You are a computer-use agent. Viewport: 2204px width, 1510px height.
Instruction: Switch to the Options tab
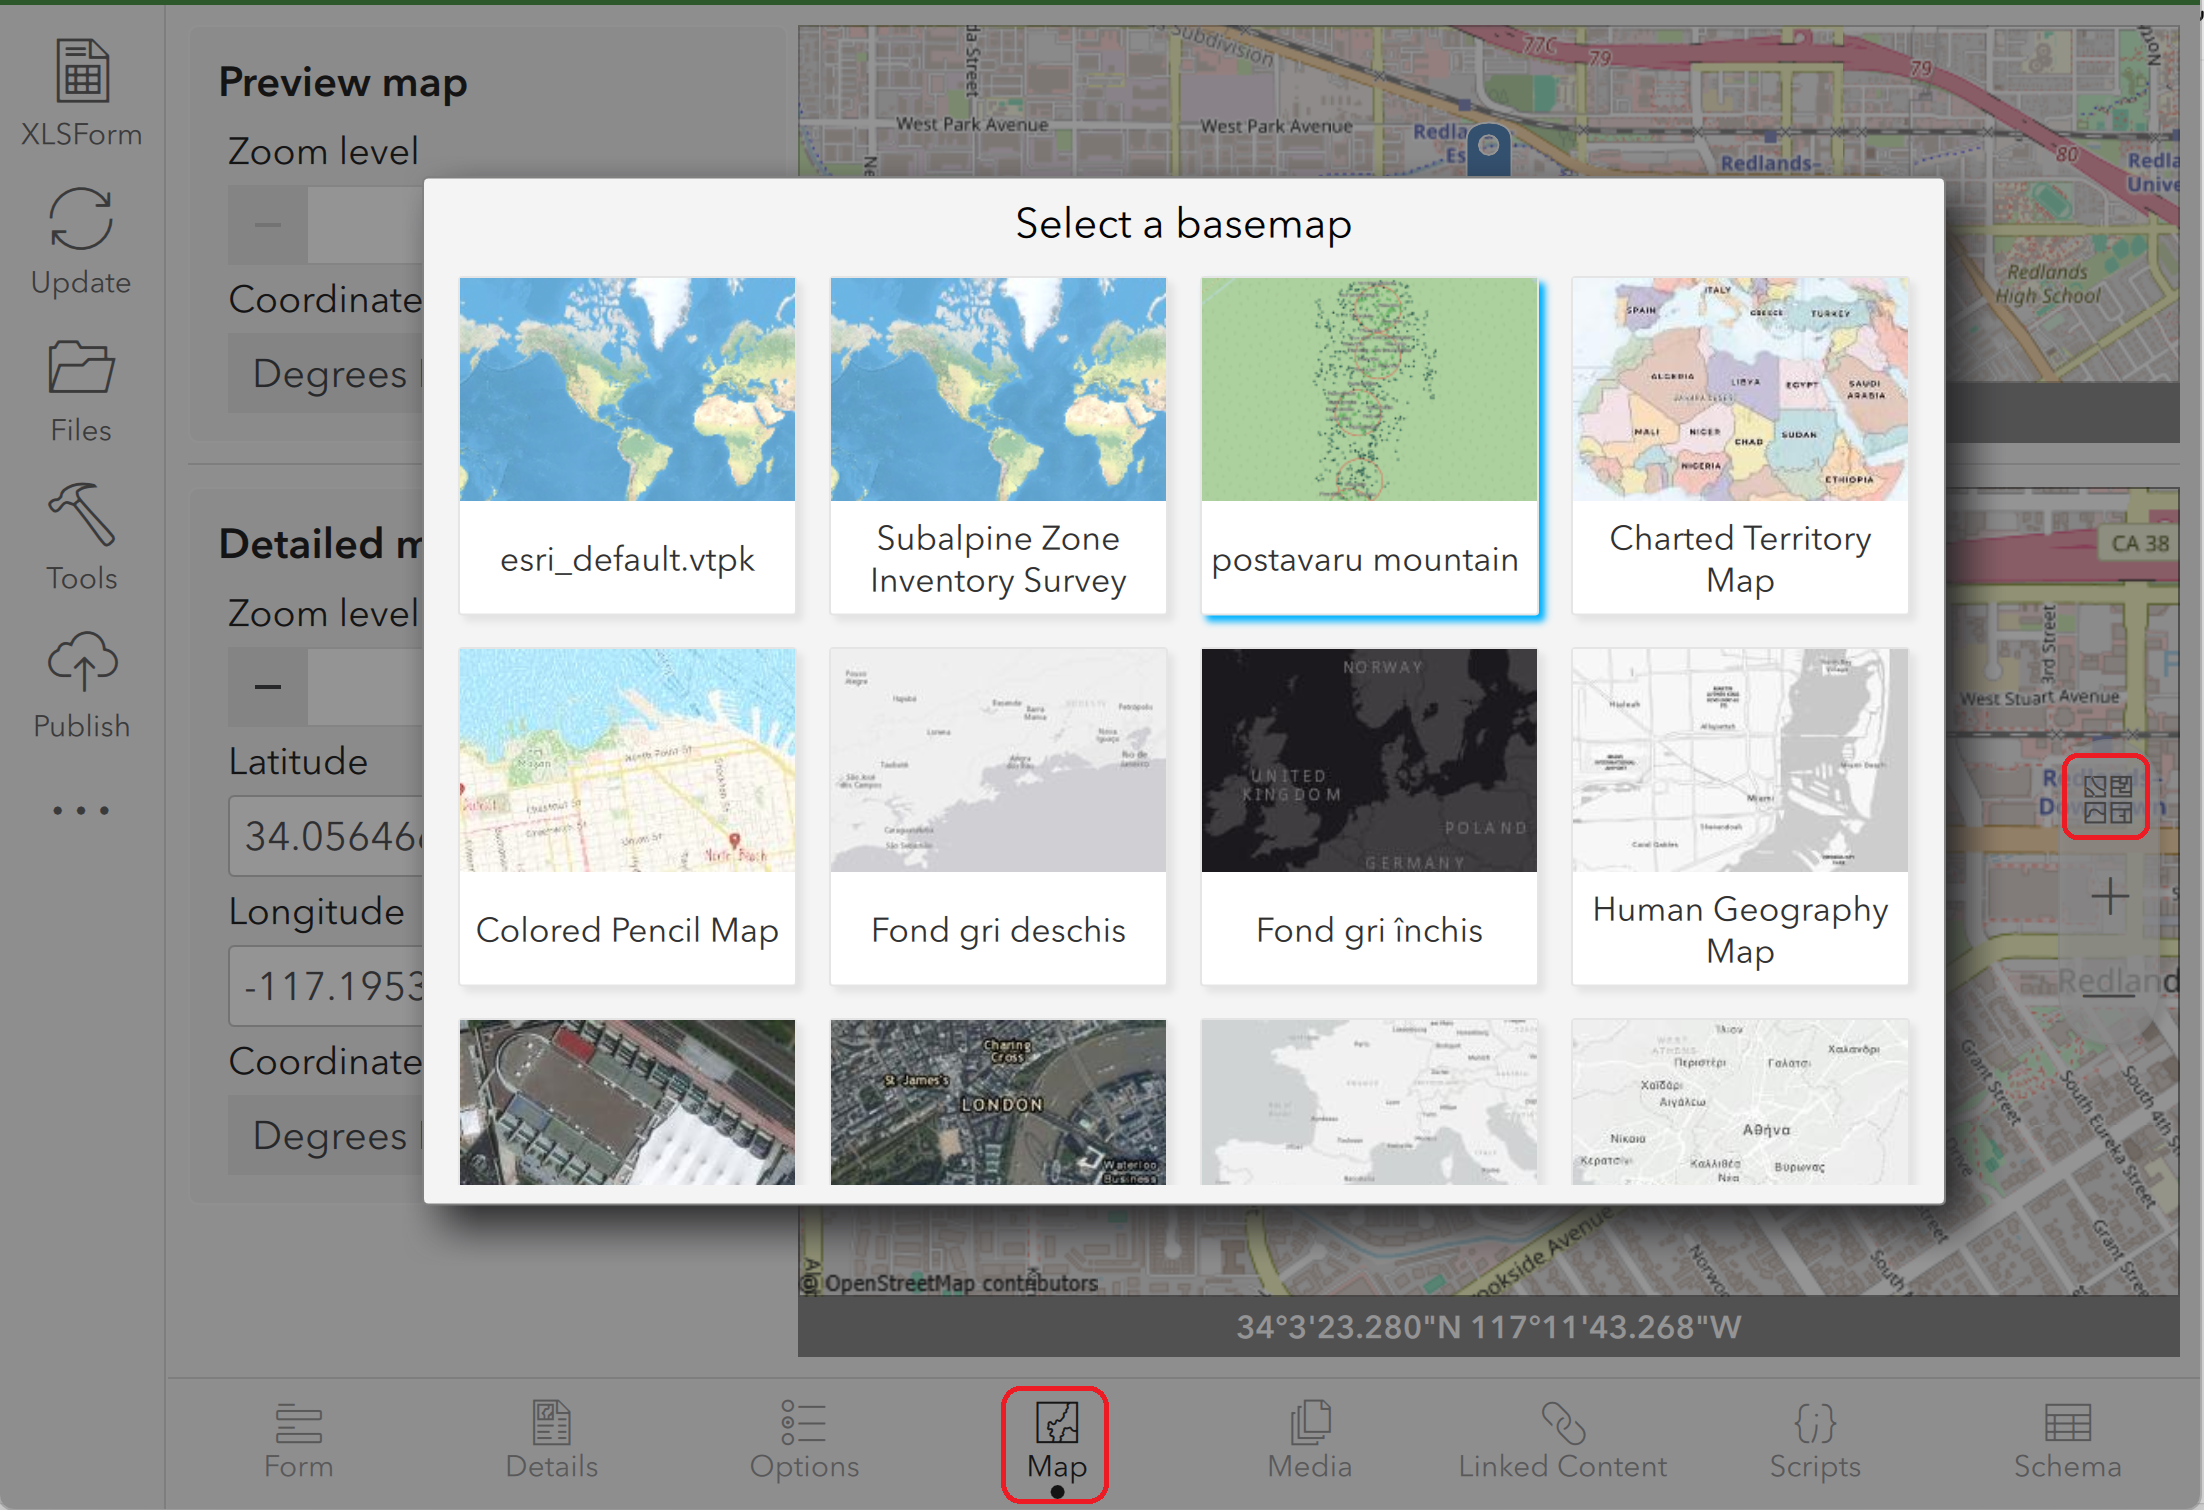(x=804, y=1442)
